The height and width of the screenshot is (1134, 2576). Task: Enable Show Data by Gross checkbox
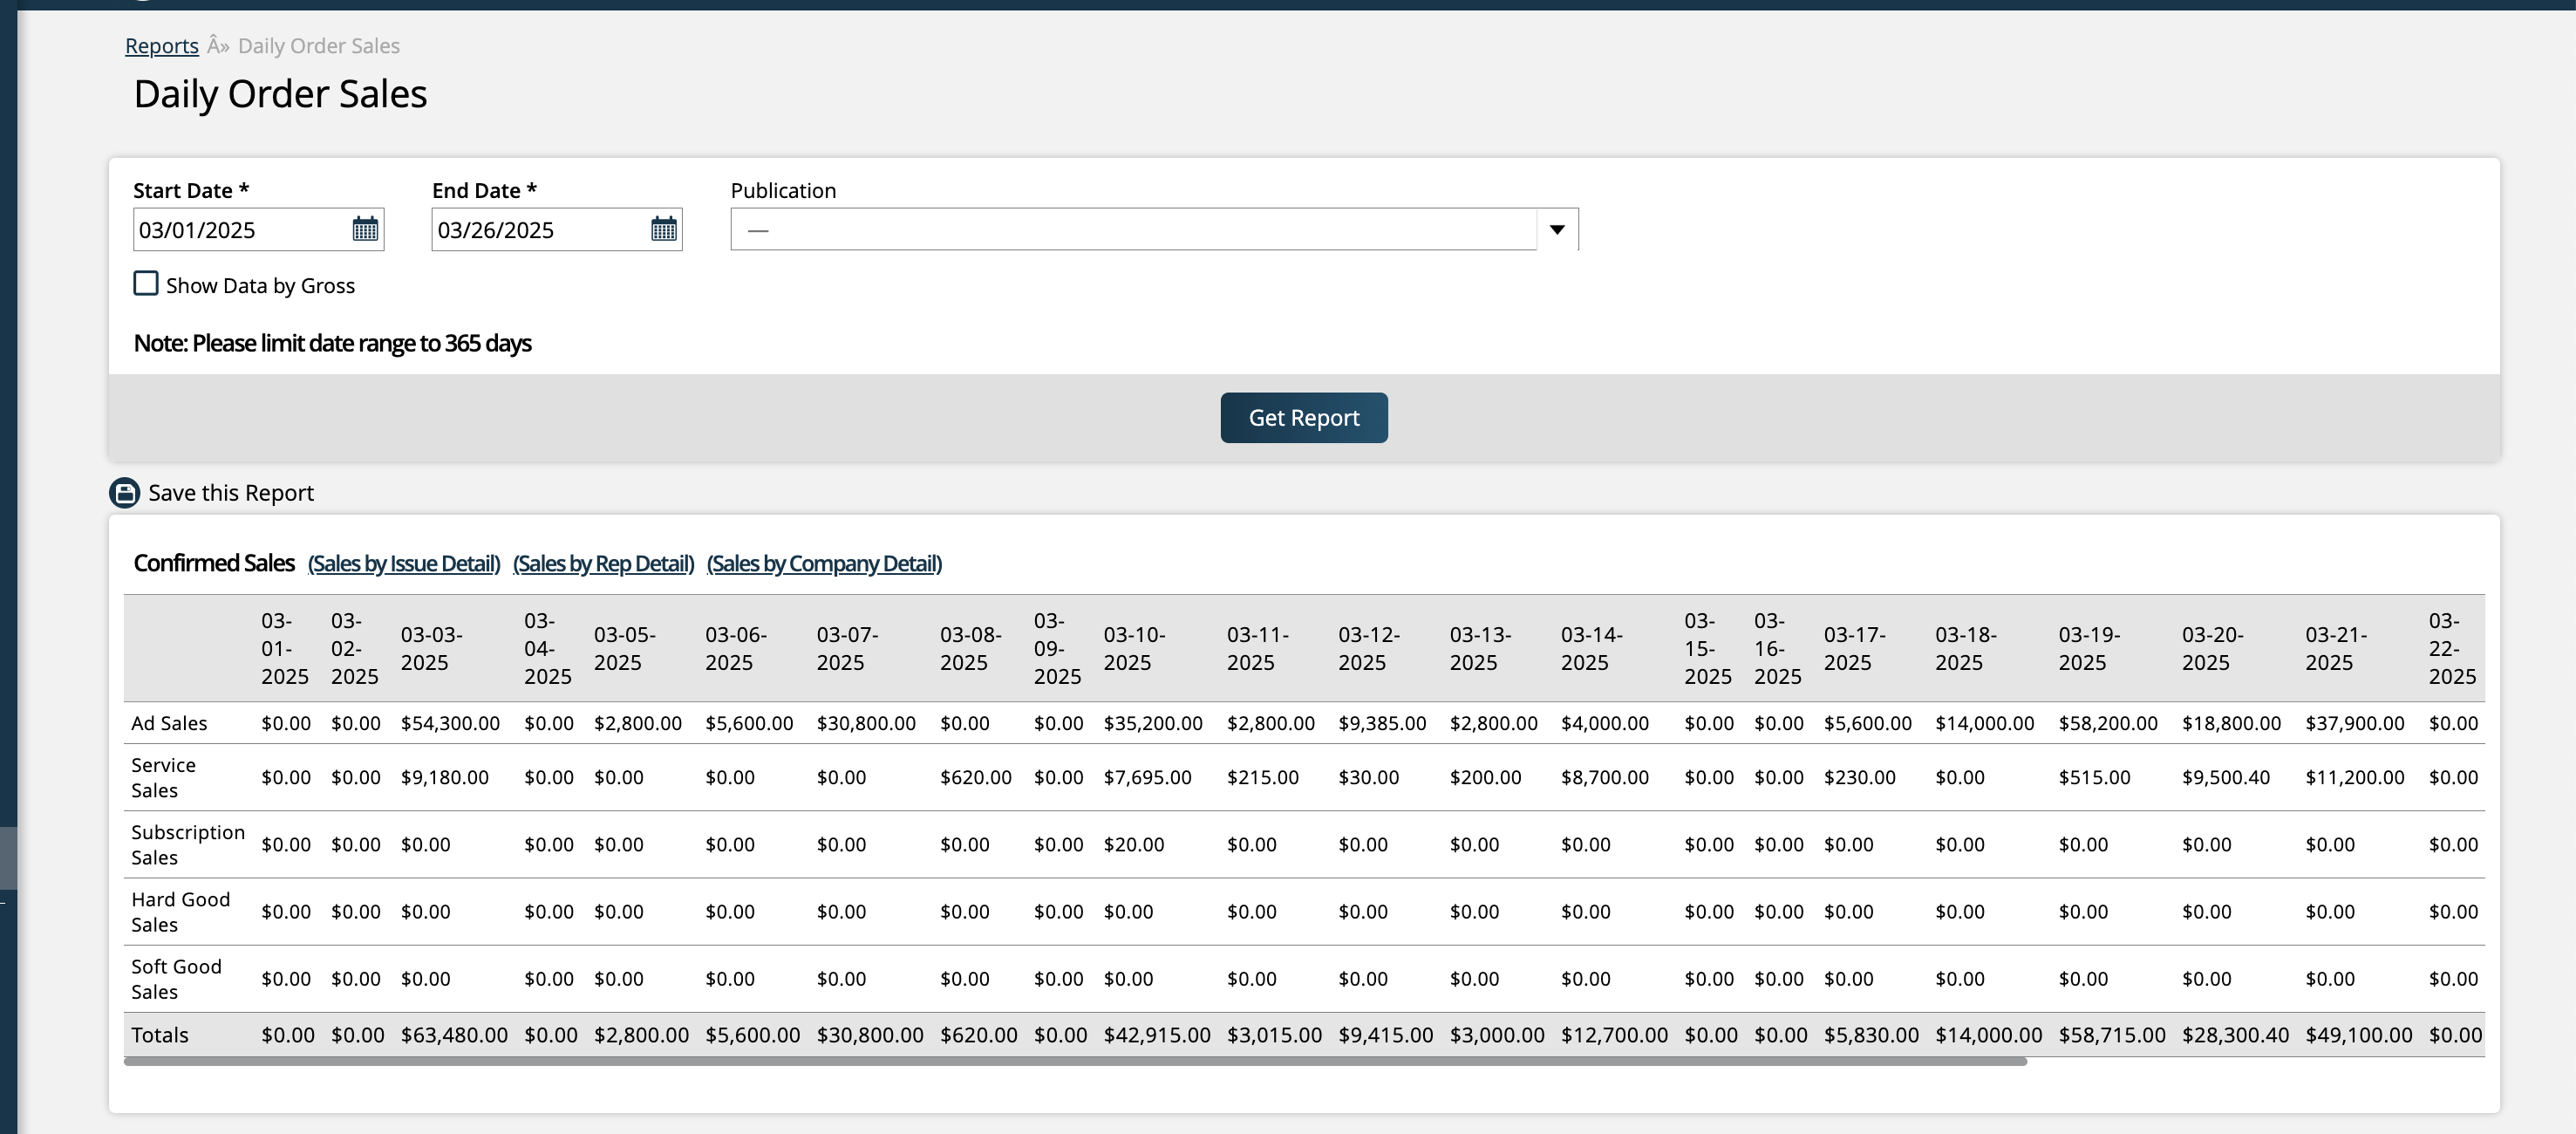pos(146,284)
